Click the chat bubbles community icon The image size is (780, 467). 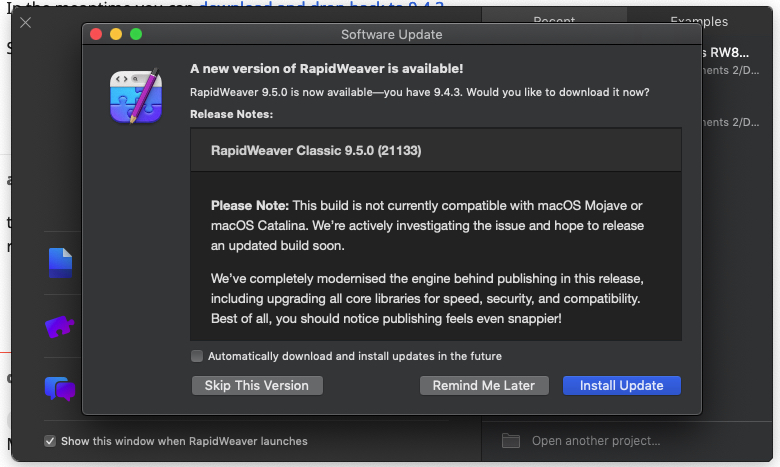(x=60, y=389)
